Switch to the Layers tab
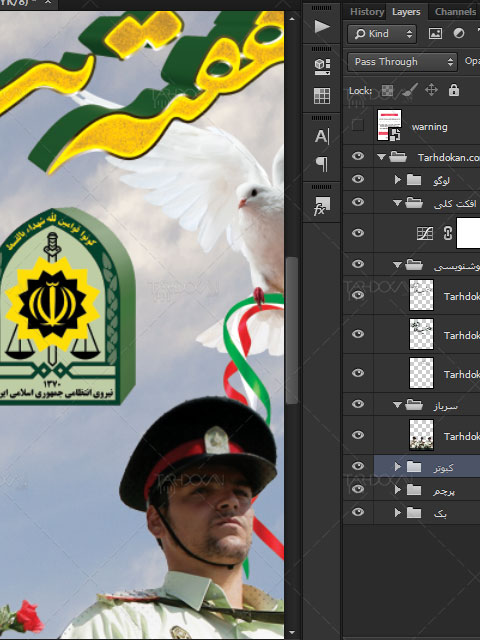480x640 pixels. point(406,12)
